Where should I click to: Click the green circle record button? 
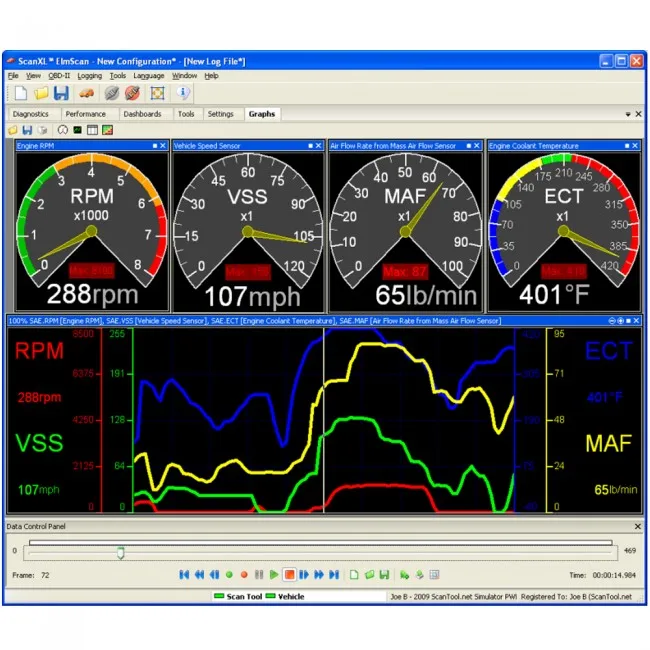[229, 575]
